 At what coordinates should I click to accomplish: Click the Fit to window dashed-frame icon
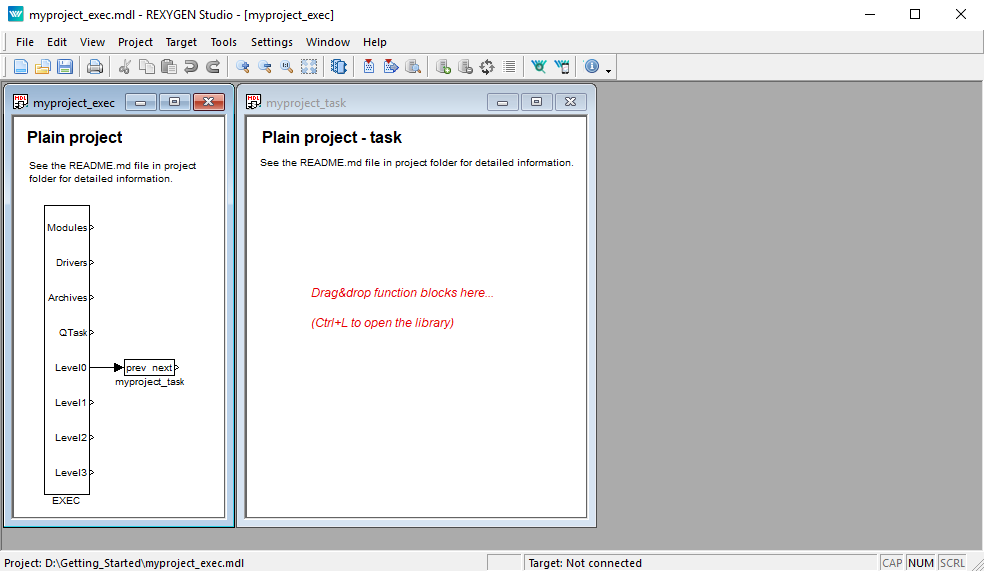click(309, 67)
